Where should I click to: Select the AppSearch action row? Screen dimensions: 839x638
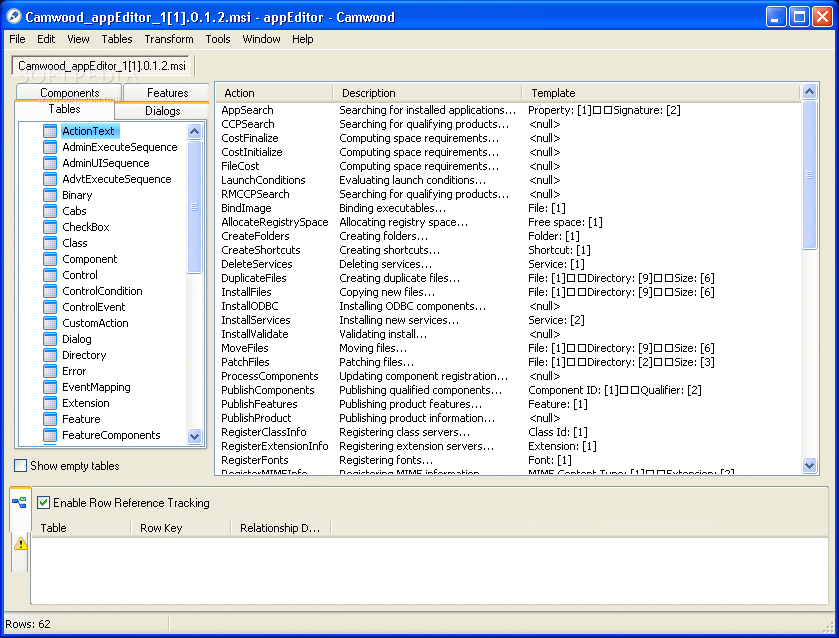[x=508, y=110]
